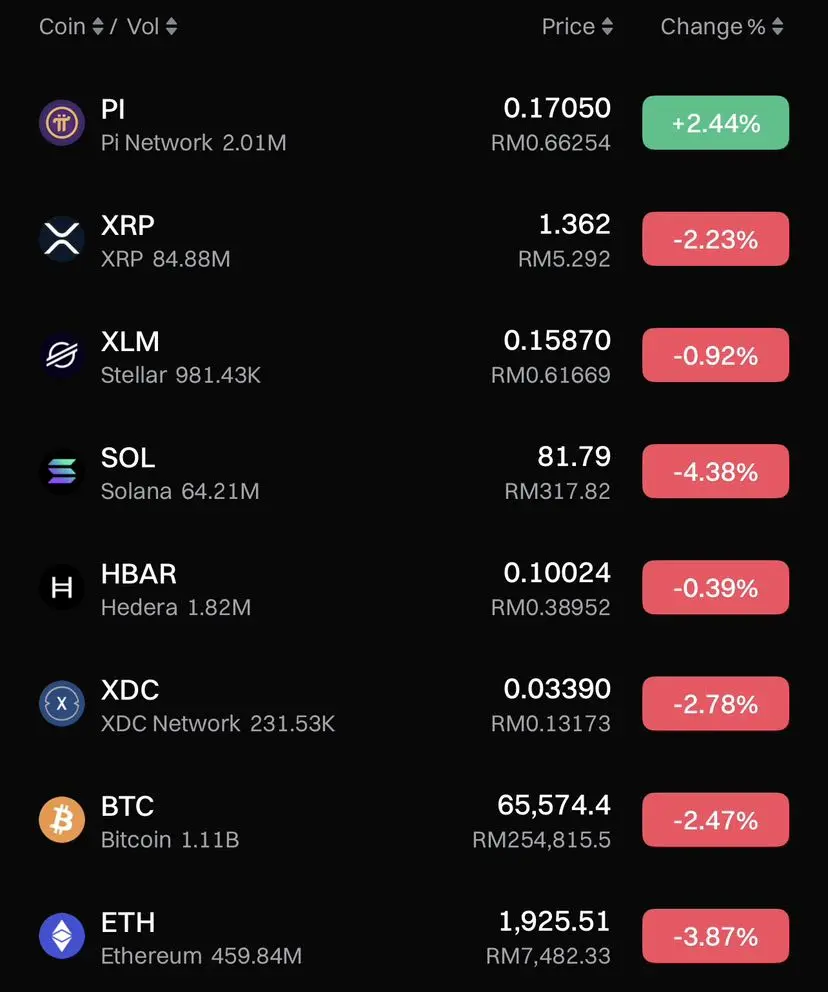Tap the Ethereum ETH logo icon
The width and height of the screenshot is (828, 992).
coord(61,936)
